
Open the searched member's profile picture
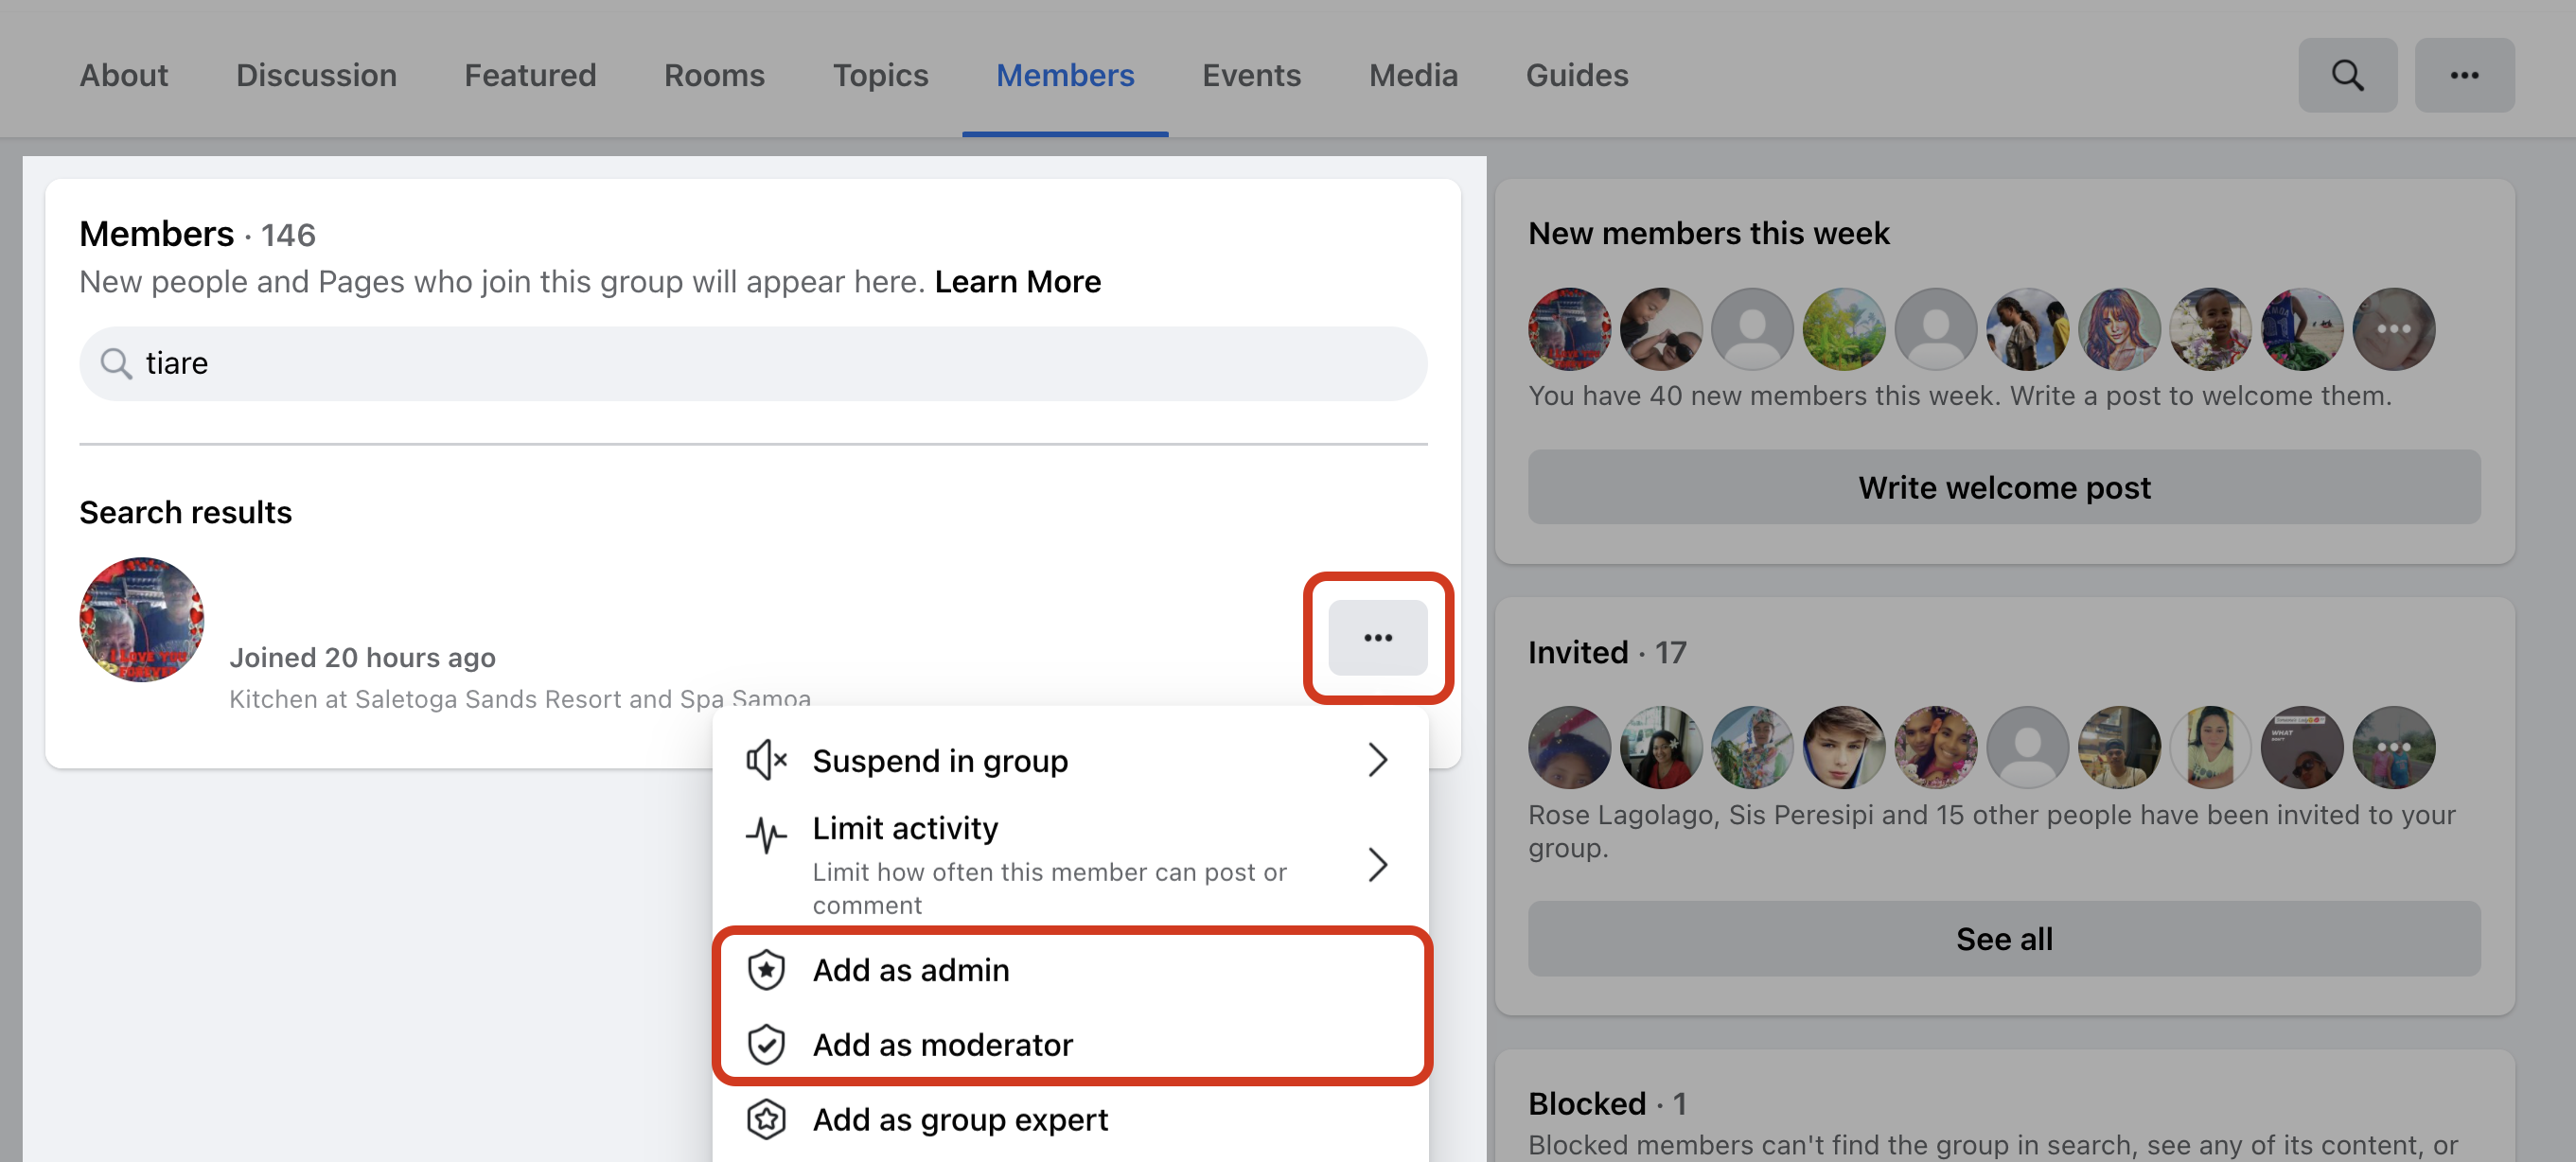click(142, 620)
